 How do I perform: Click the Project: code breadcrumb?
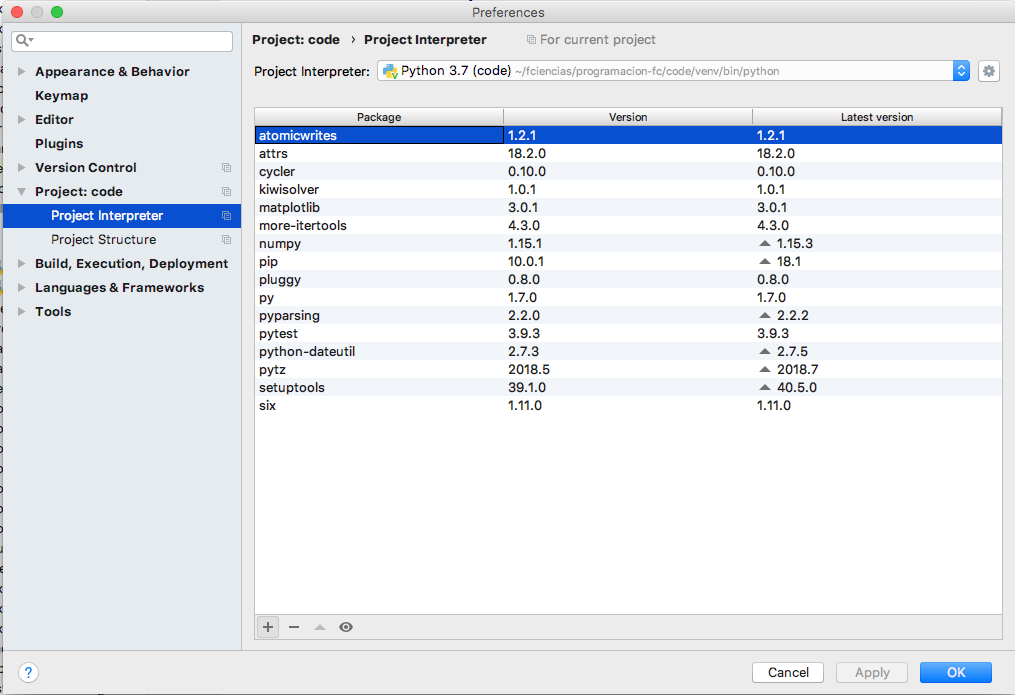pos(296,39)
